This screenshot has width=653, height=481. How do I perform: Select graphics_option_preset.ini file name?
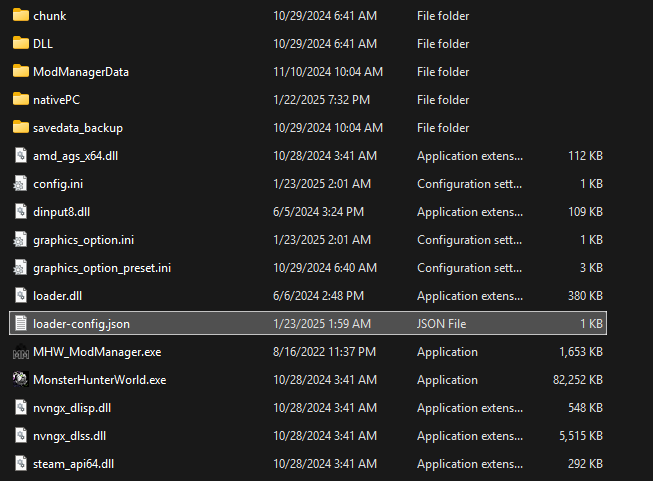102,268
